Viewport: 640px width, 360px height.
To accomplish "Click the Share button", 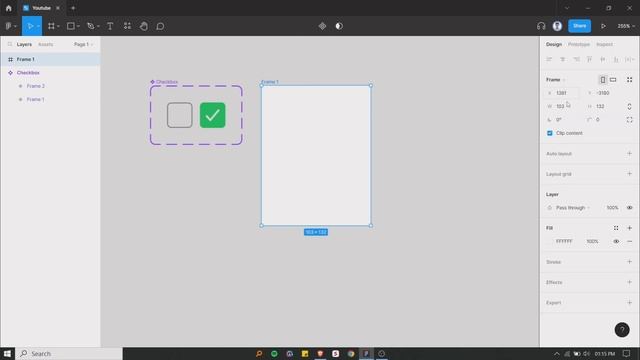I will tap(579, 26).
